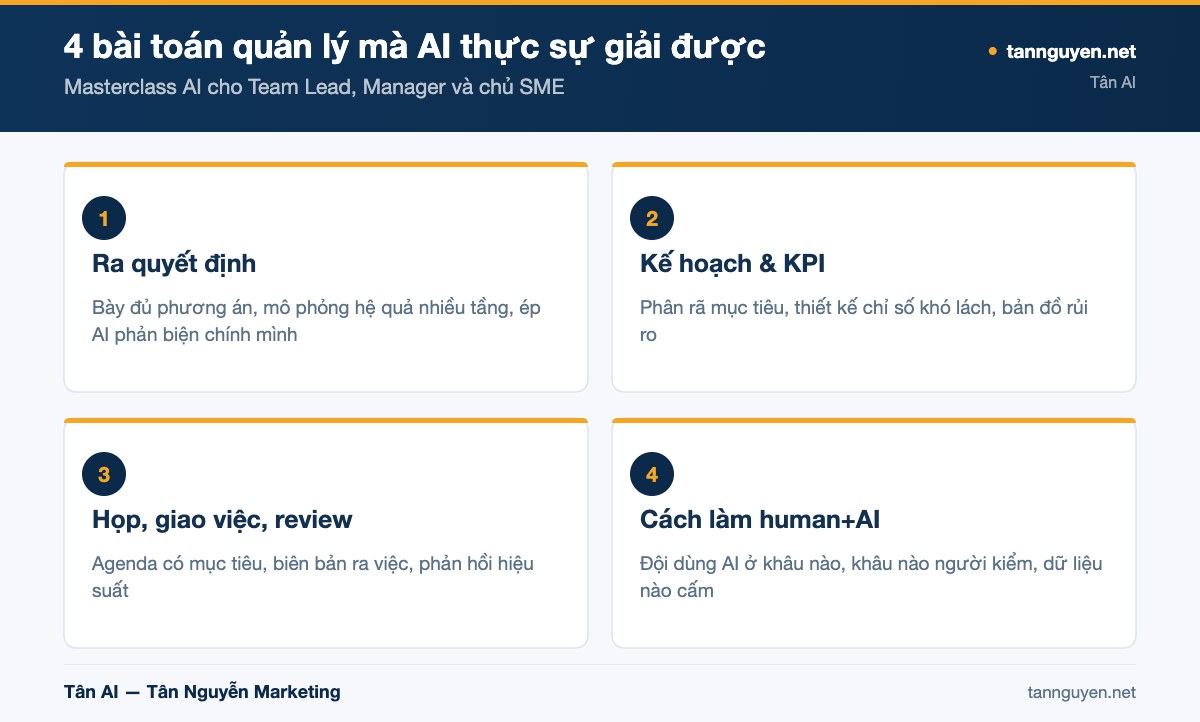Screen dimensions: 1200x722
Task: Click description starting "Bày đủ phương án"
Action: click(316, 321)
